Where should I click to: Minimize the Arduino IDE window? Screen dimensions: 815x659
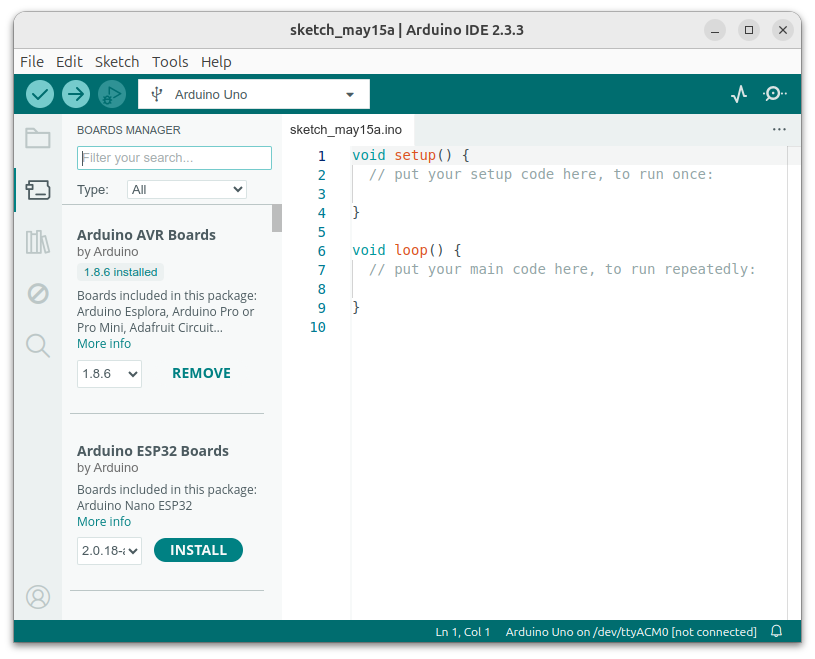[x=715, y=30]
